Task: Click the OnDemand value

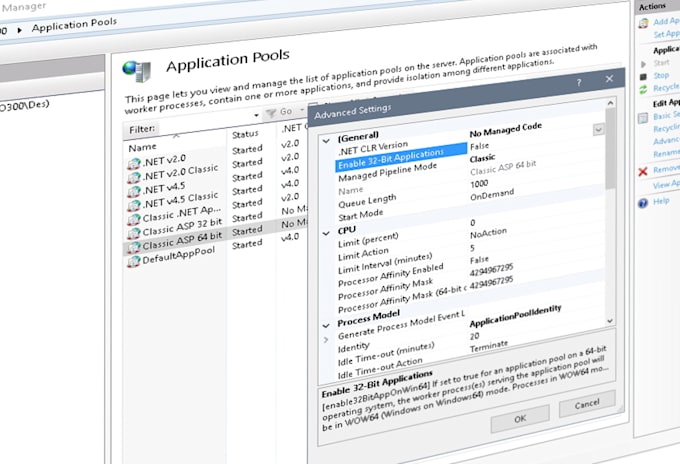Action: 492,194
